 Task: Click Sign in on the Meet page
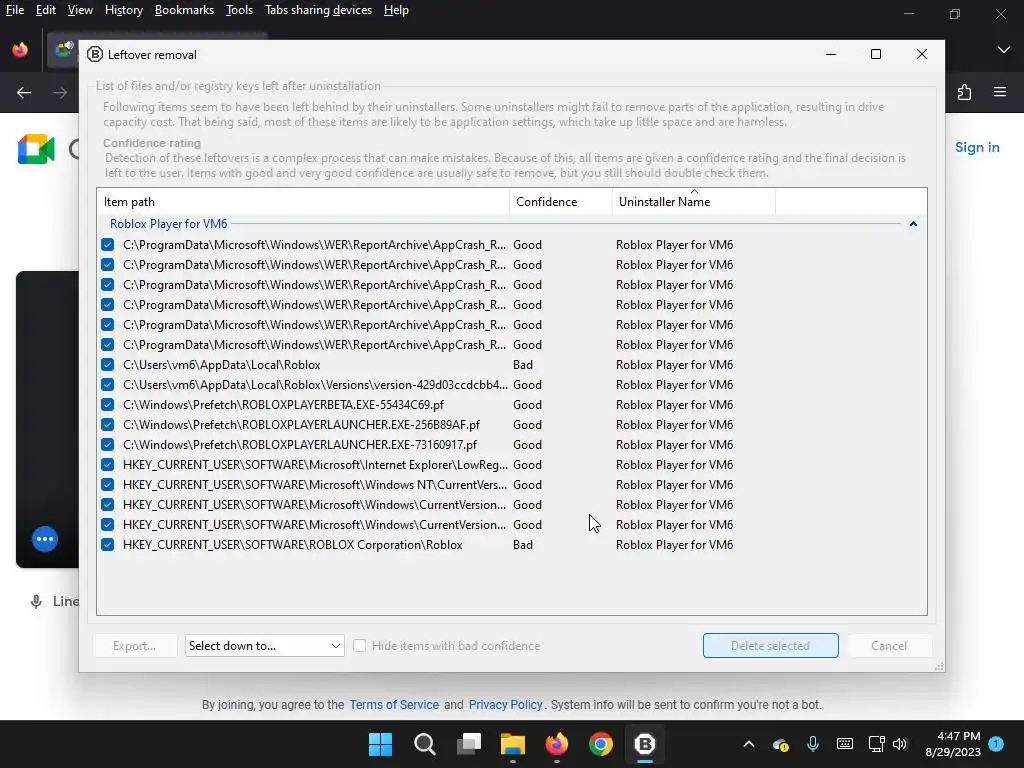977,148
